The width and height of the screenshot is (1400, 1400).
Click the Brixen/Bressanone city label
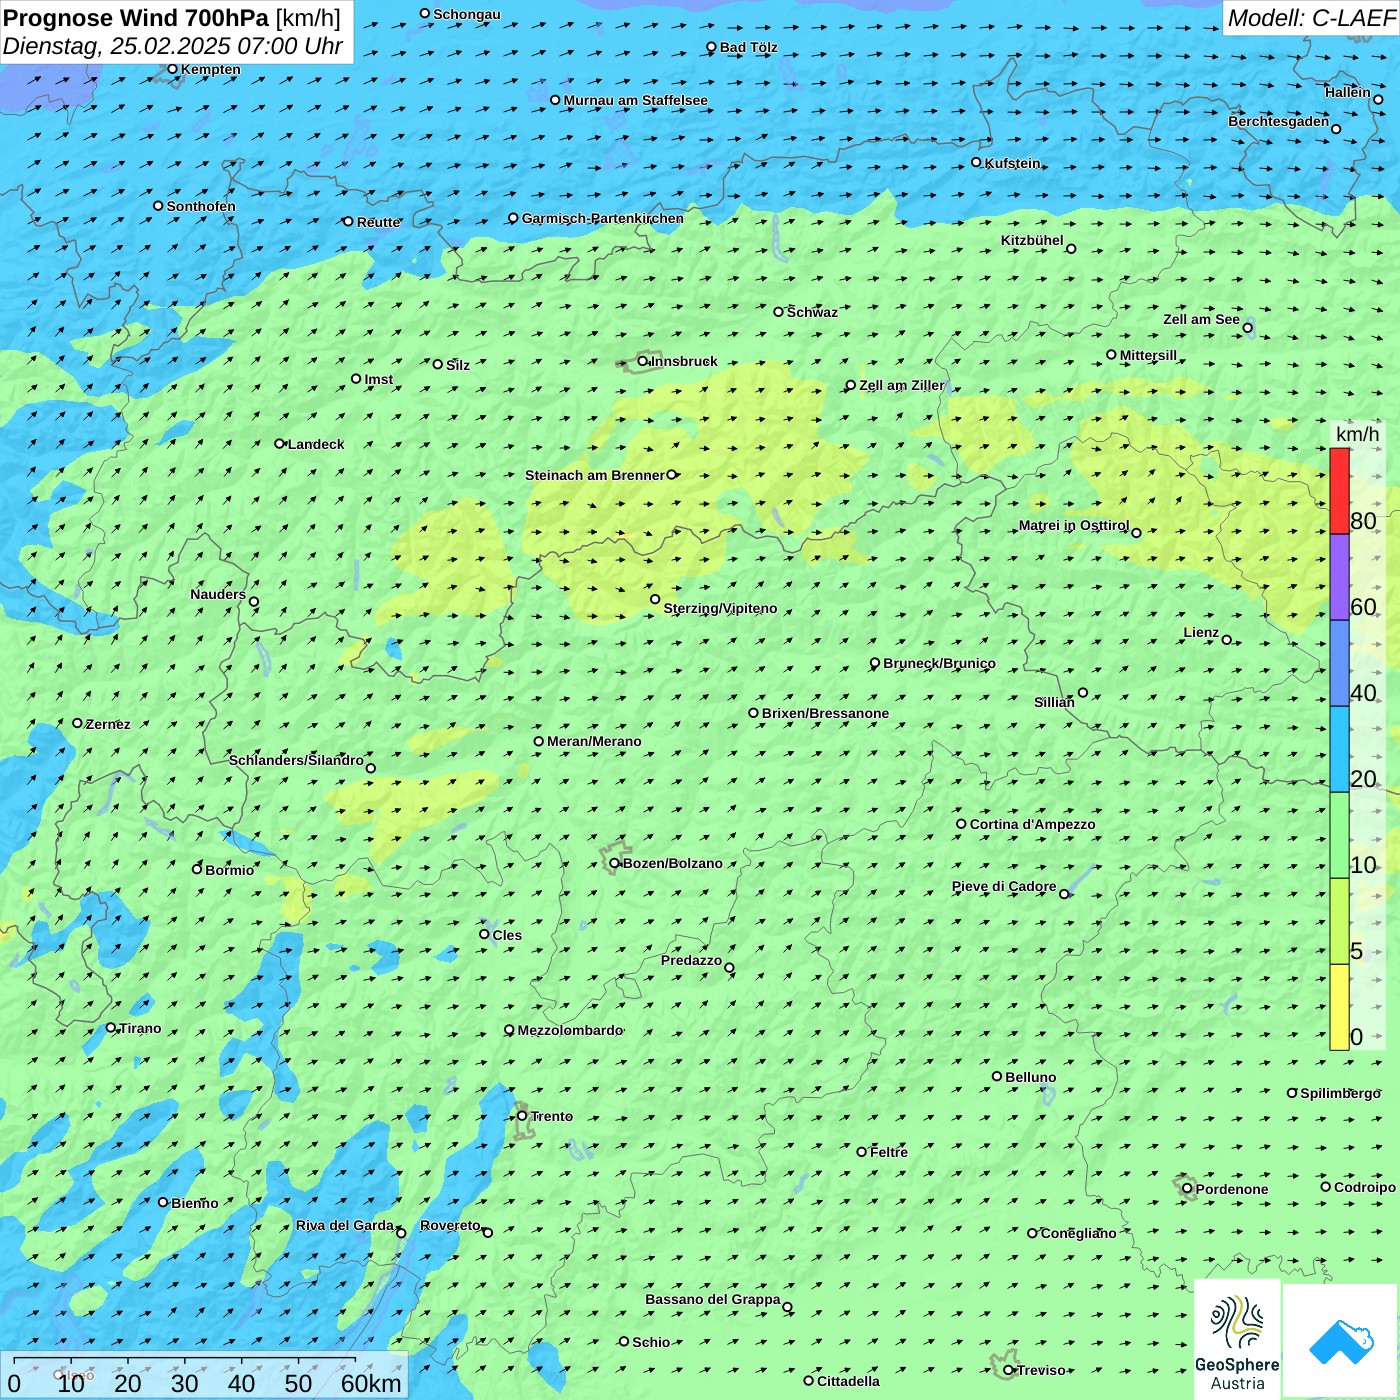[825, 713]
